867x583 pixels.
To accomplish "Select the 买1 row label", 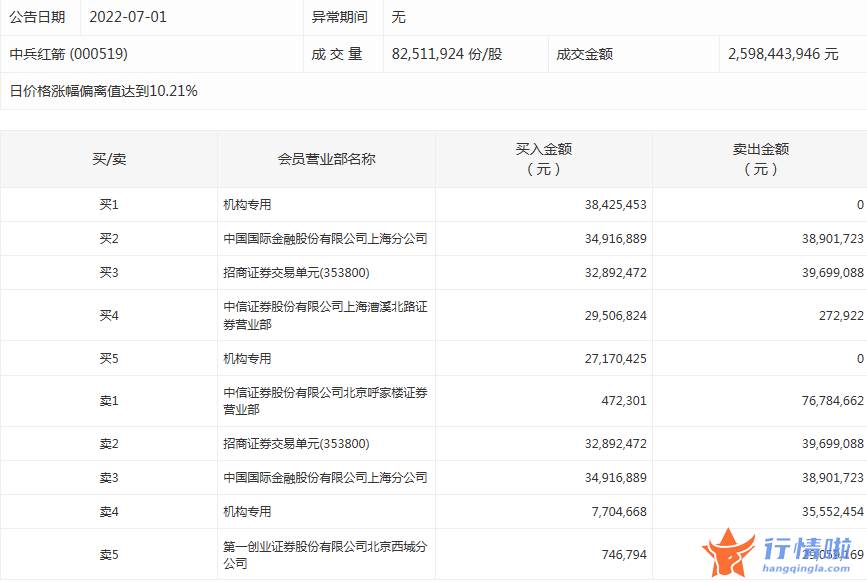I will coord(109,205).
